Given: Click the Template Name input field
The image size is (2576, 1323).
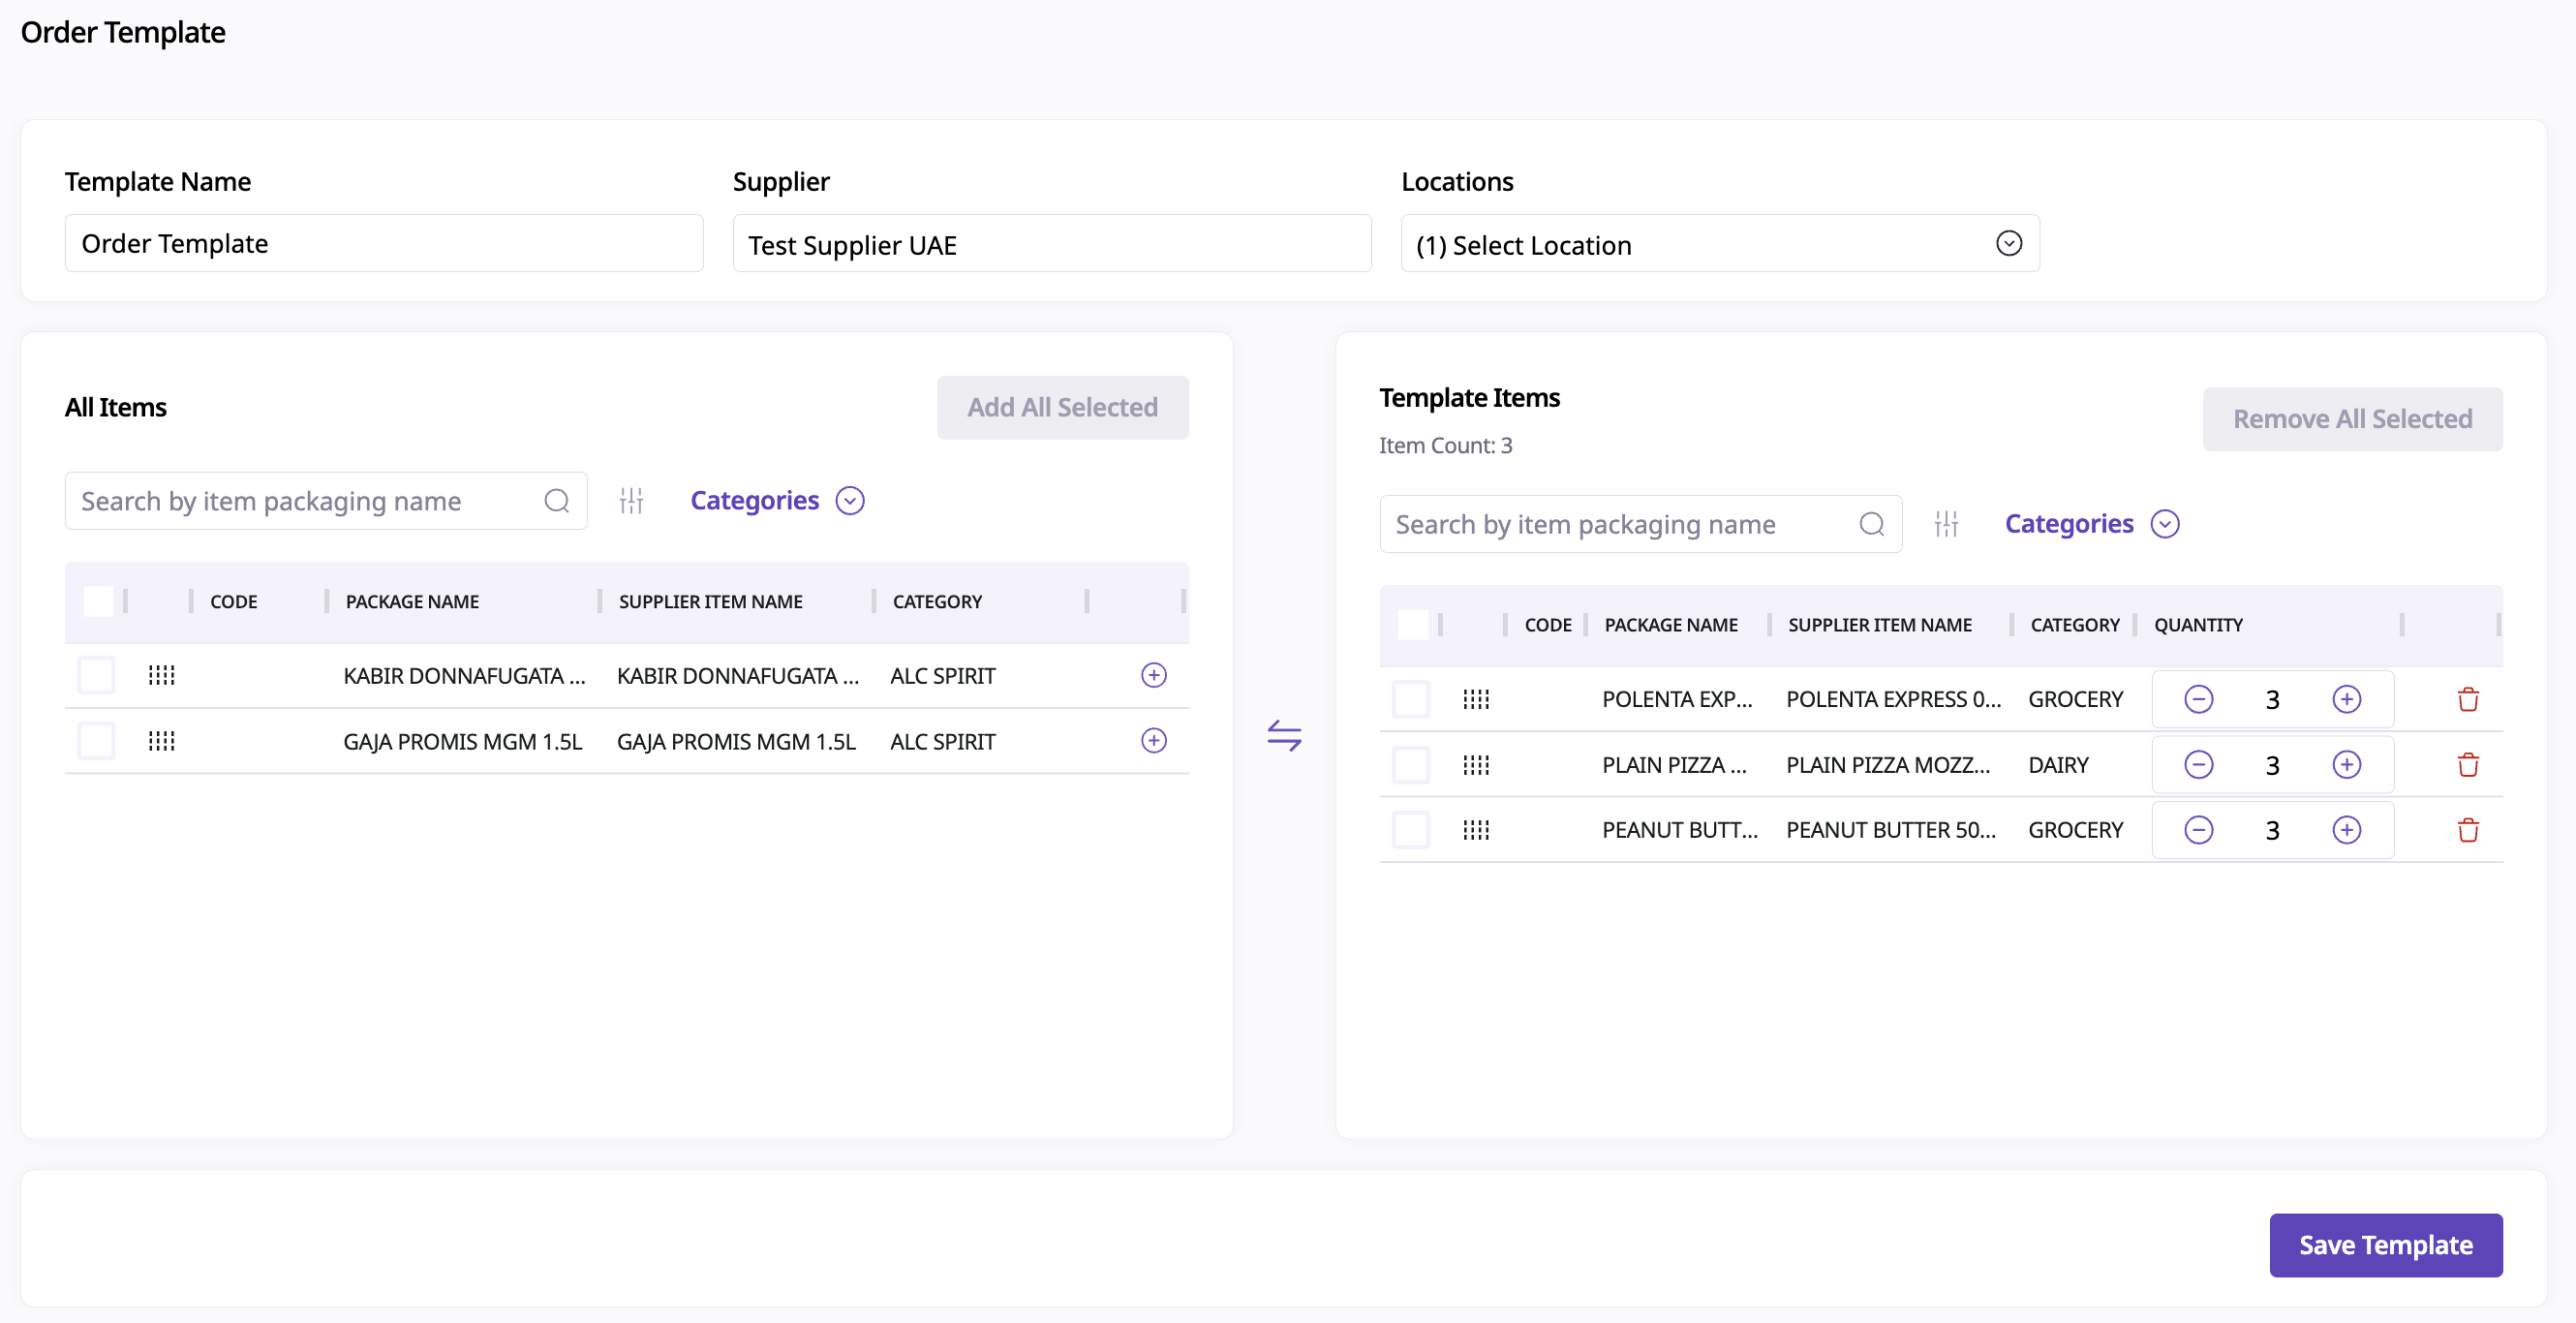Looking at the screenshot, I should pyautogui.click(x=384, y=244).
